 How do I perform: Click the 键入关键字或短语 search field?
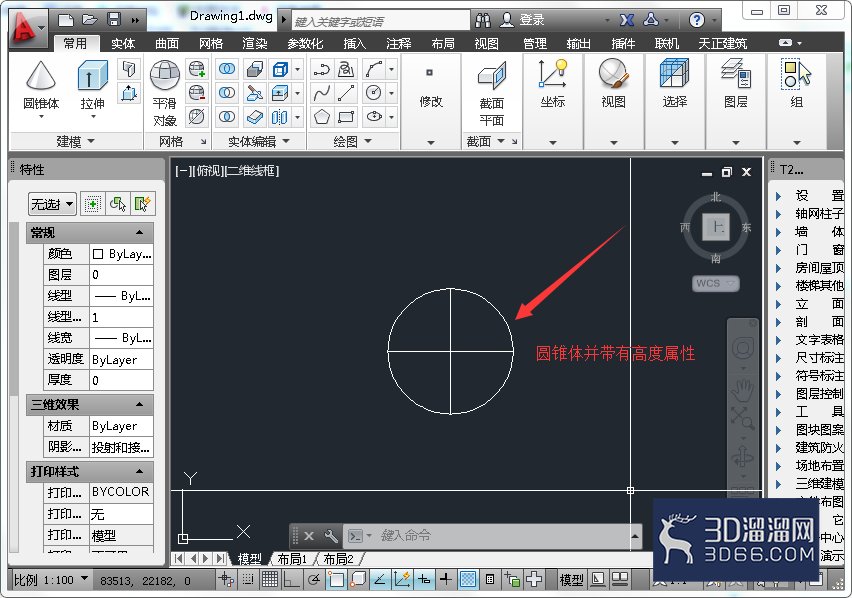(381, 21)
